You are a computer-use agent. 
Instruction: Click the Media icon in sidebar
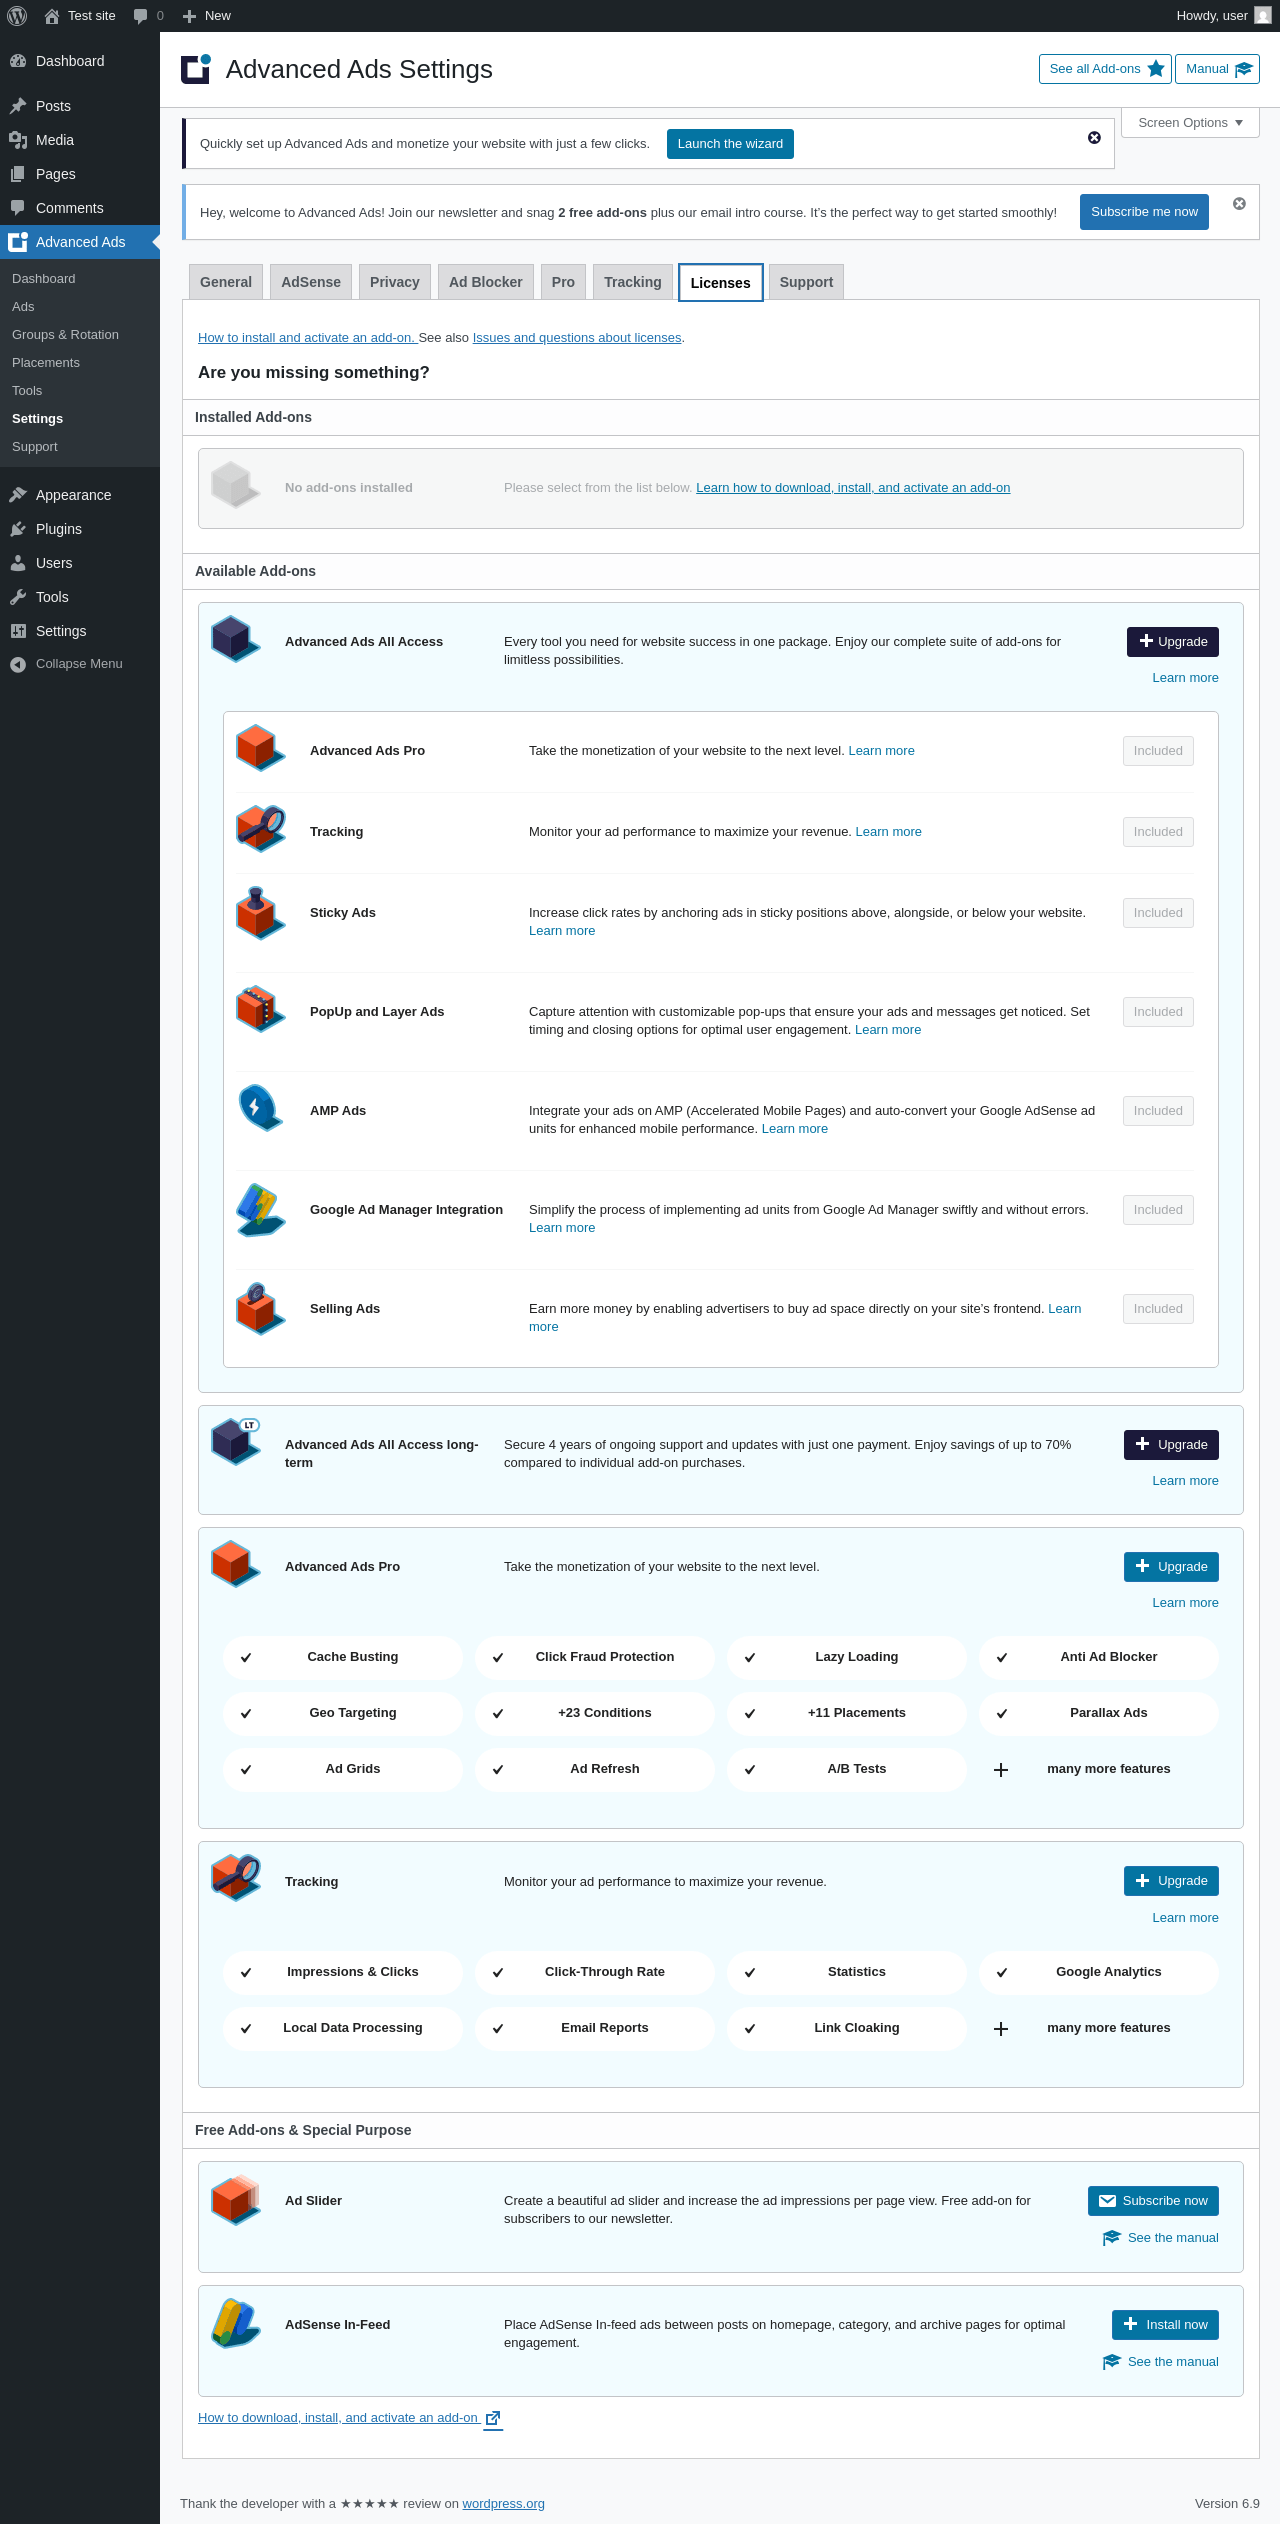pyautogui.click(x=18, y=140)
